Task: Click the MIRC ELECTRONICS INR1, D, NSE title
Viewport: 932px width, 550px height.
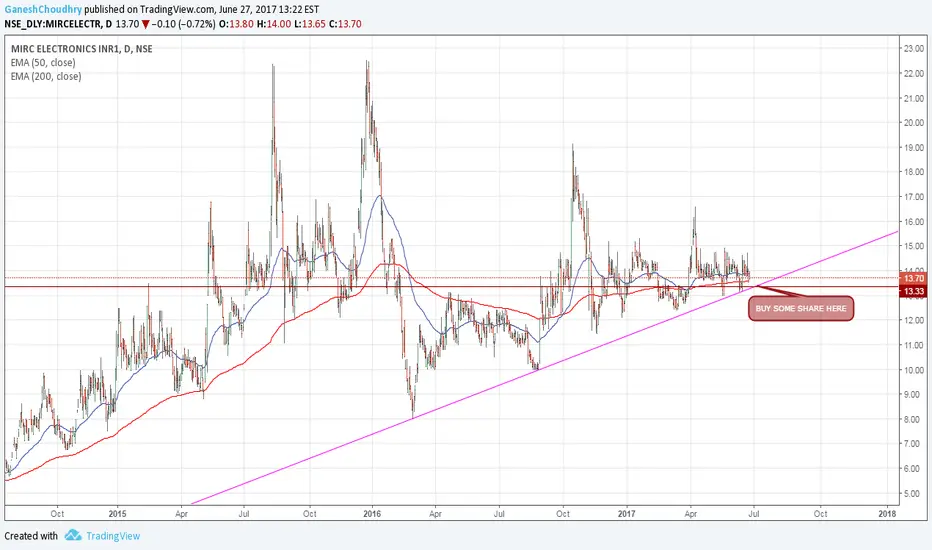Action: click(81, 49)
